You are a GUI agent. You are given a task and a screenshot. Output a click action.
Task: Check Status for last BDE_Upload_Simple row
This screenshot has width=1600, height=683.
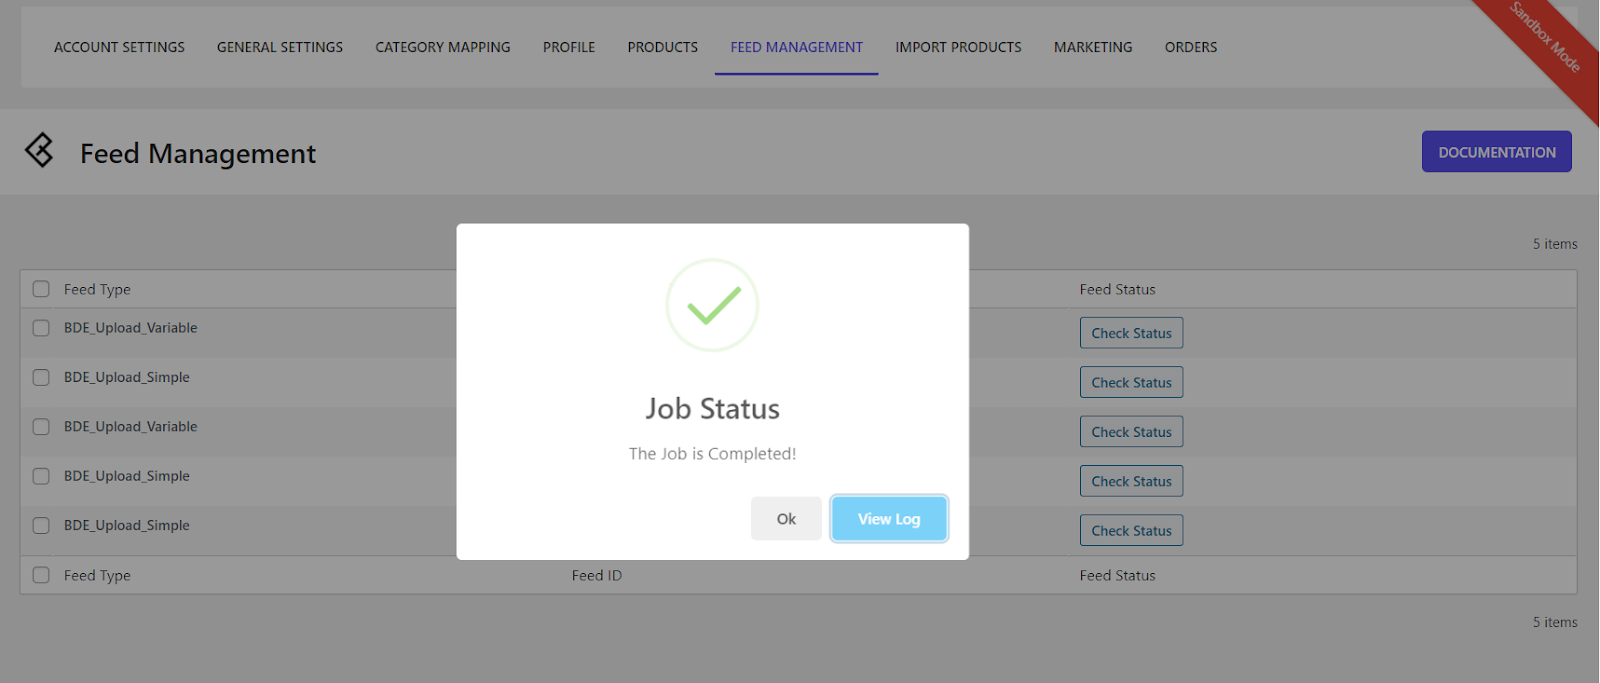1131,531
